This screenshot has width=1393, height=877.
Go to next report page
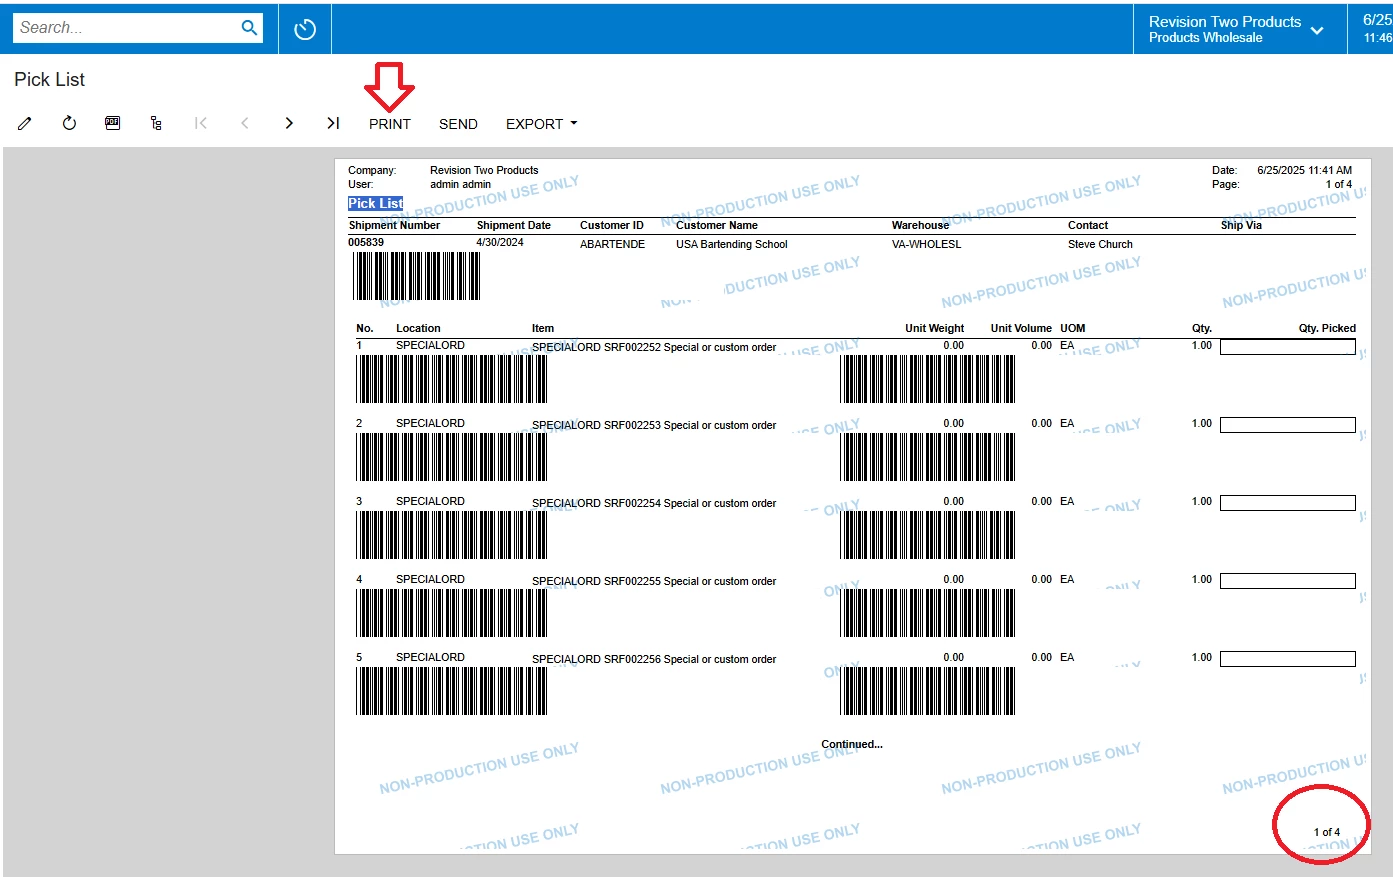(289, 123)
